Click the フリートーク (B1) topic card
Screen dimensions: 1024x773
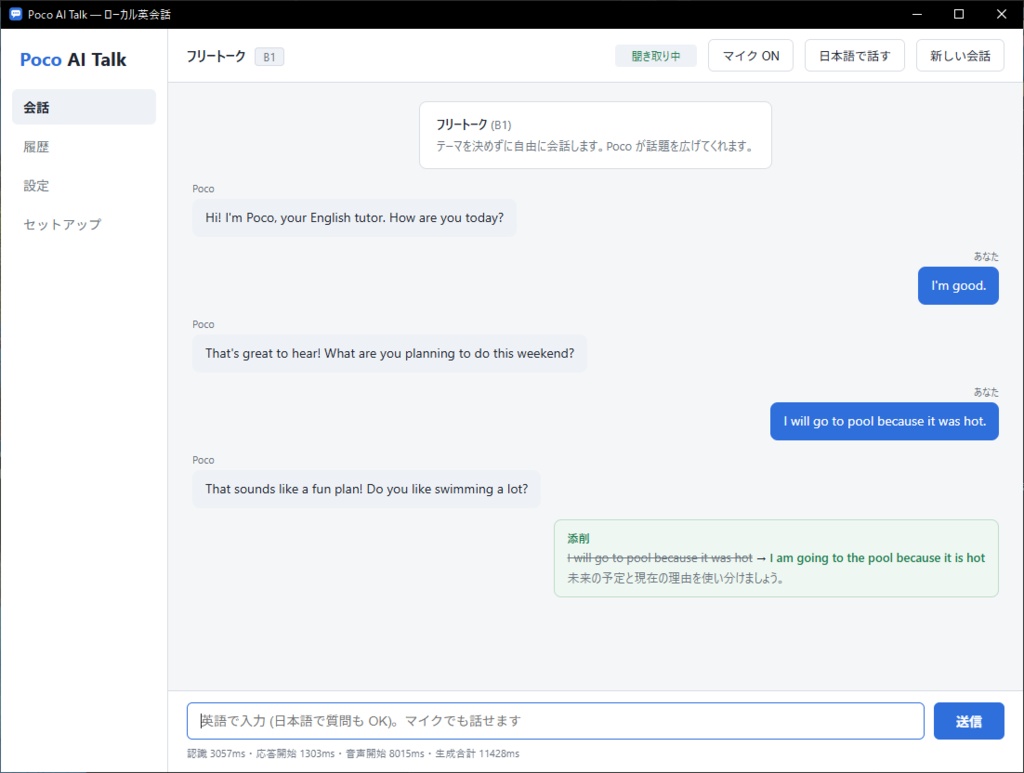tap(595, 135)
